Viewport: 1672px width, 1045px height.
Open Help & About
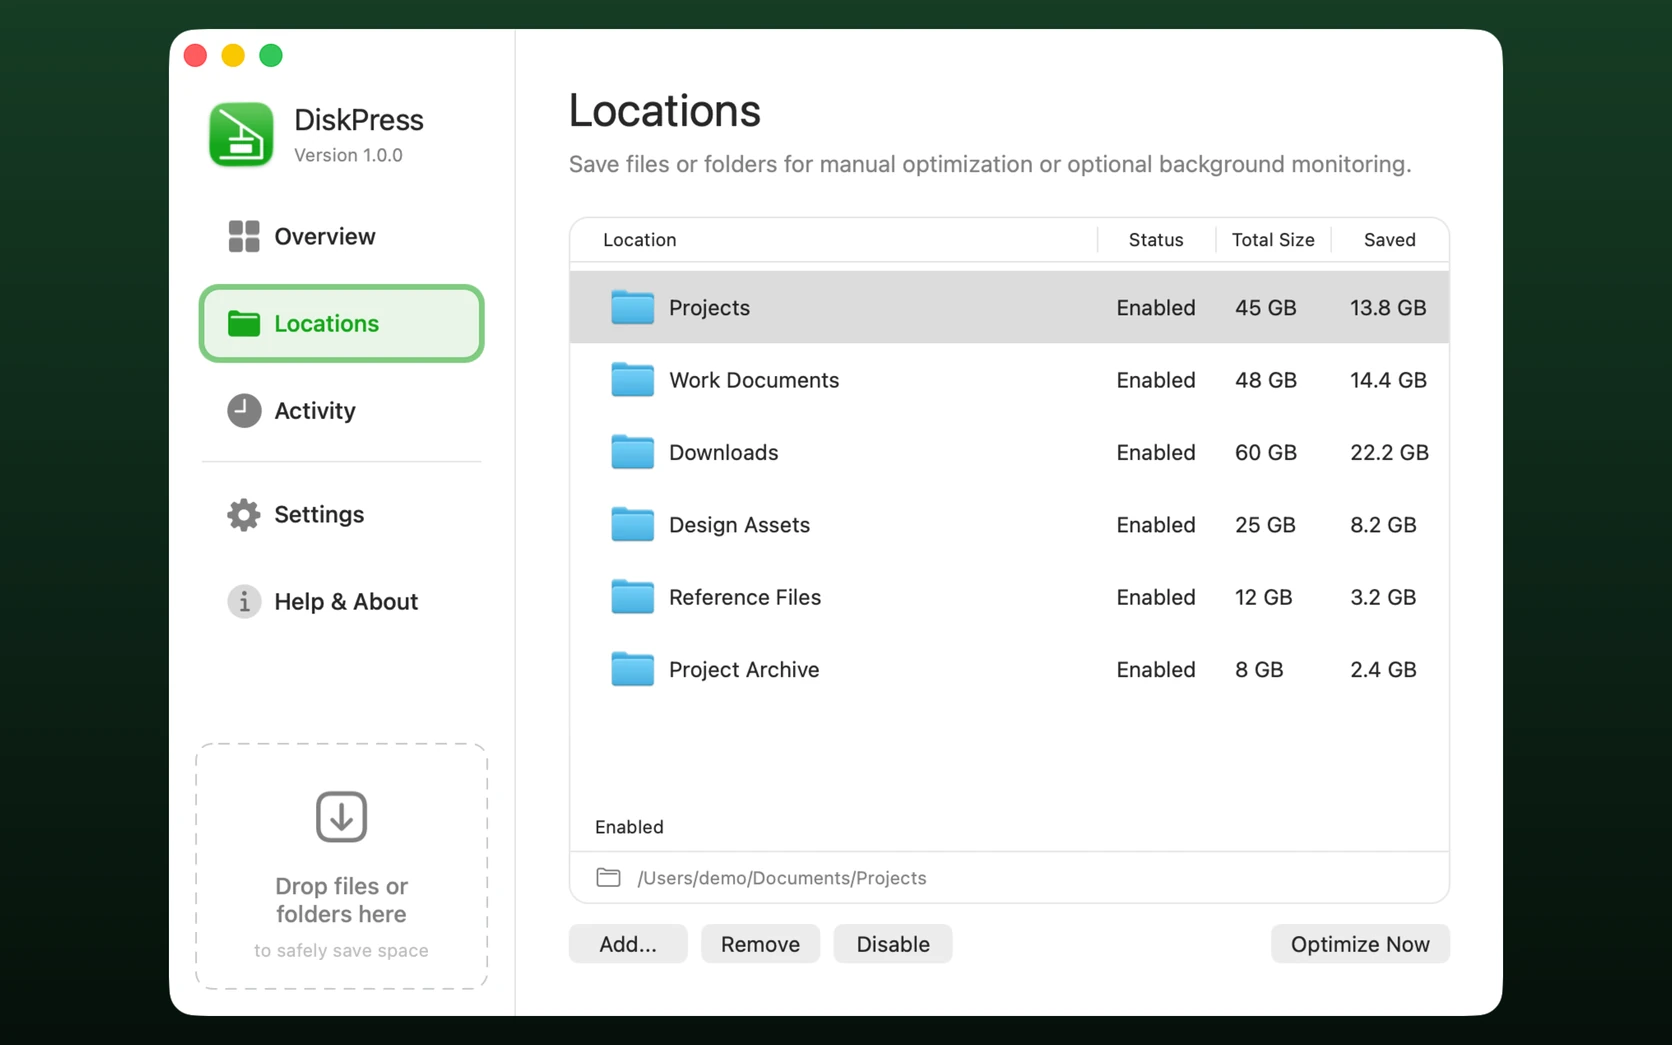pyautogui.click(x=341, y=601)
